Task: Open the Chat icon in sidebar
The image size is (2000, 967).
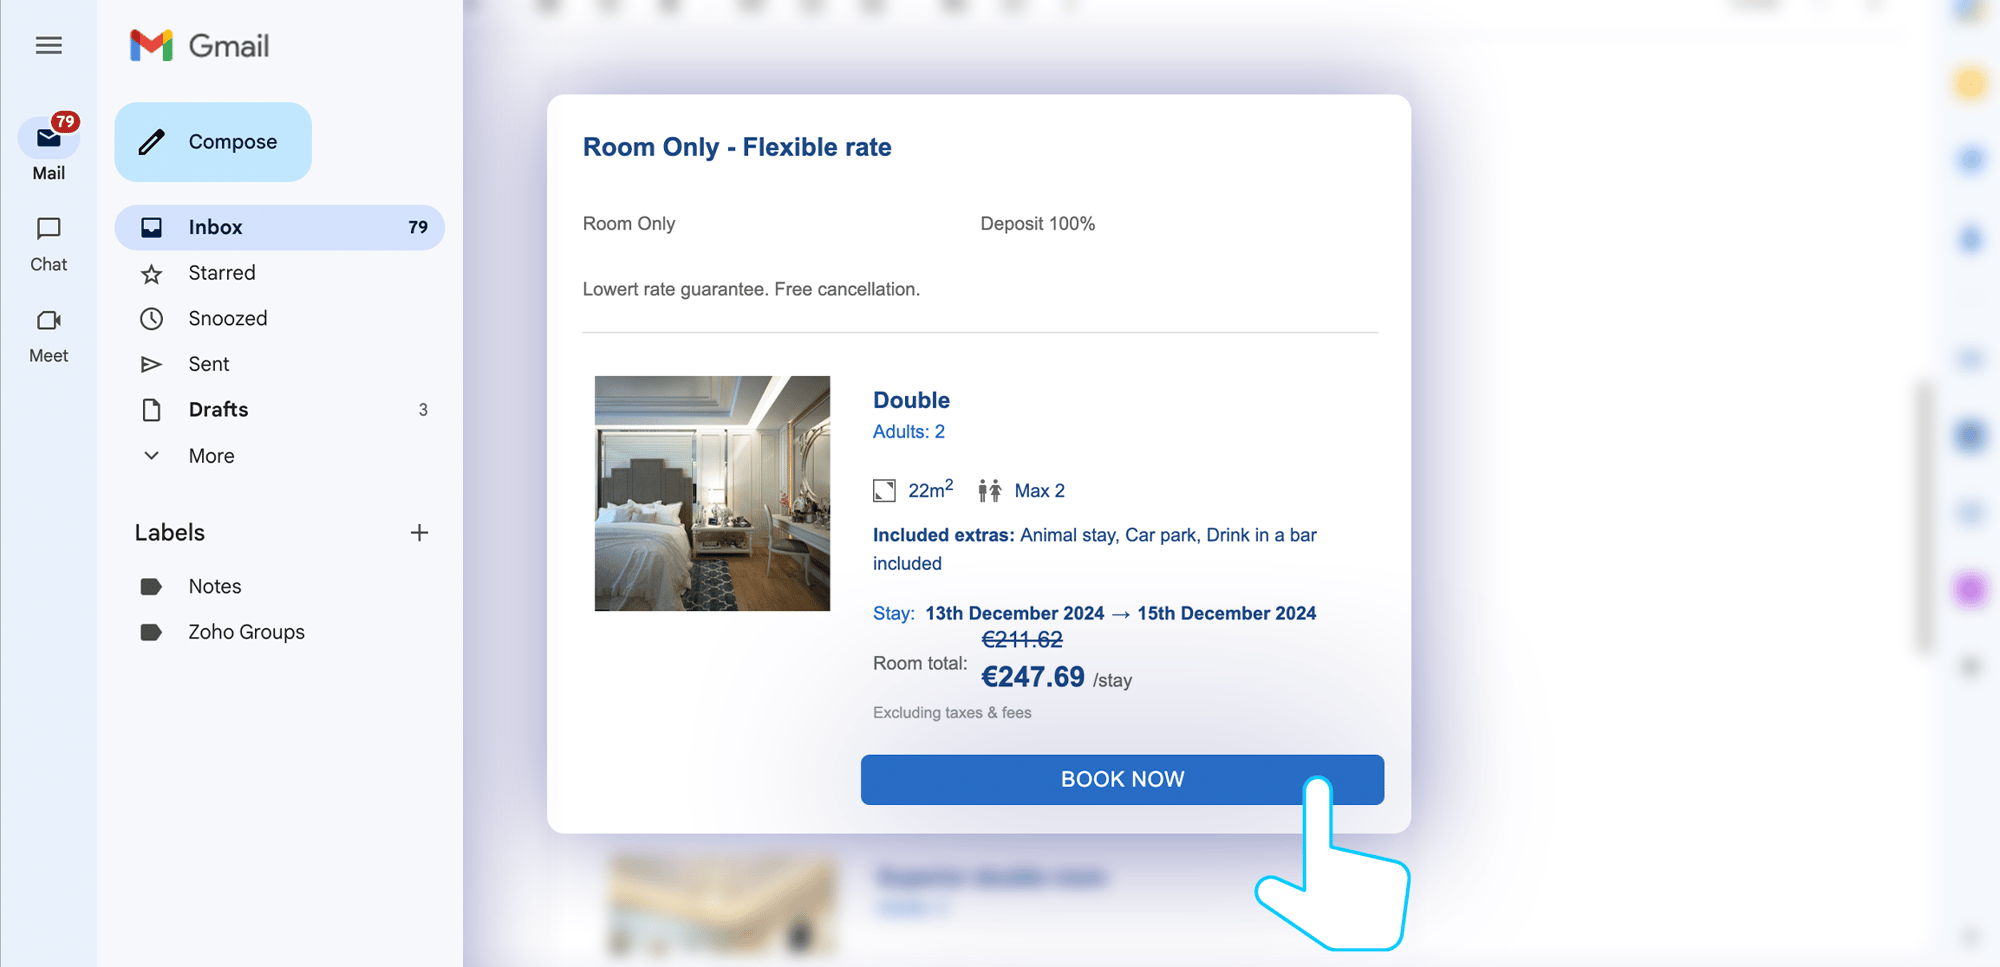Action: [x=48, y=229]
